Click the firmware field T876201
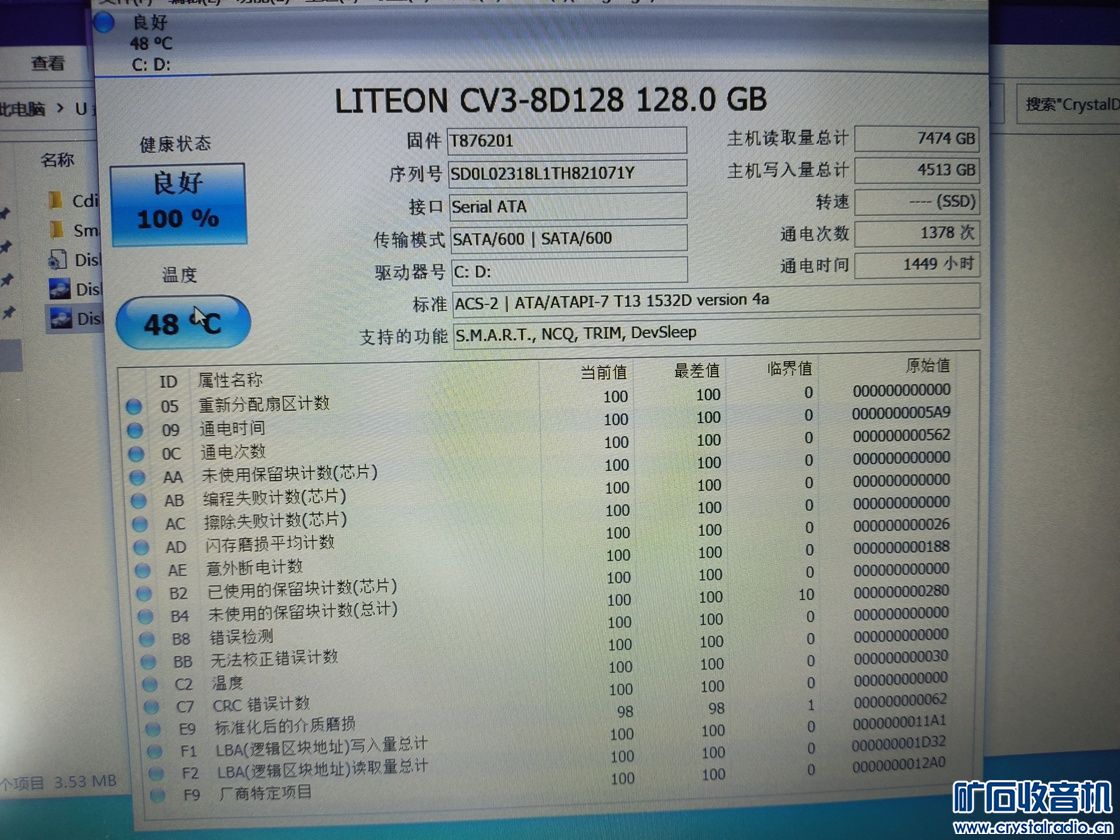 pyautogui.click(x=567, y=140)
